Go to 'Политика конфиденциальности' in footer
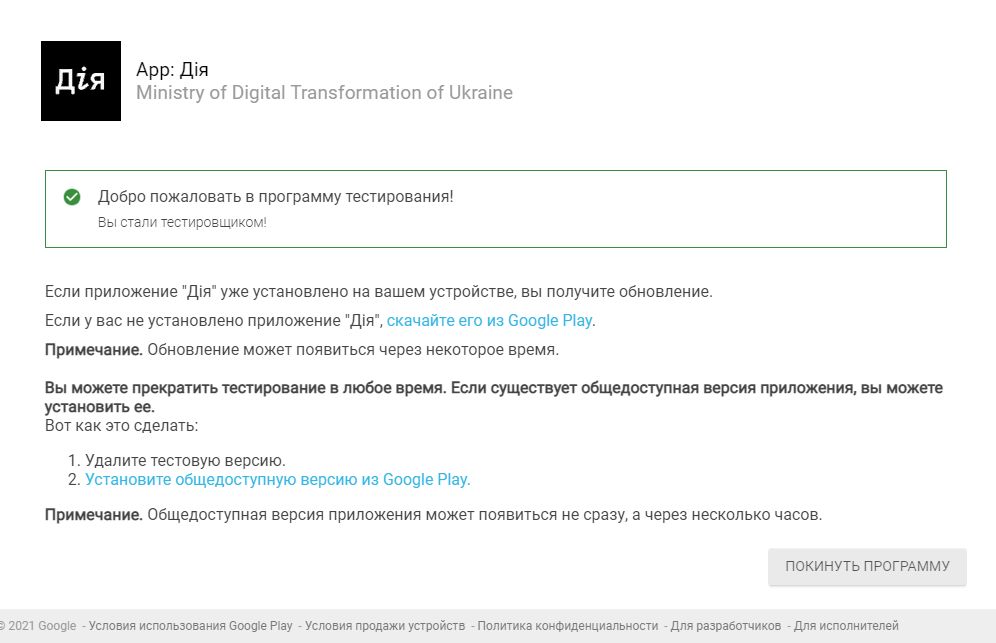996x643 pixels. pyautogui.click(x=567, y=626)
